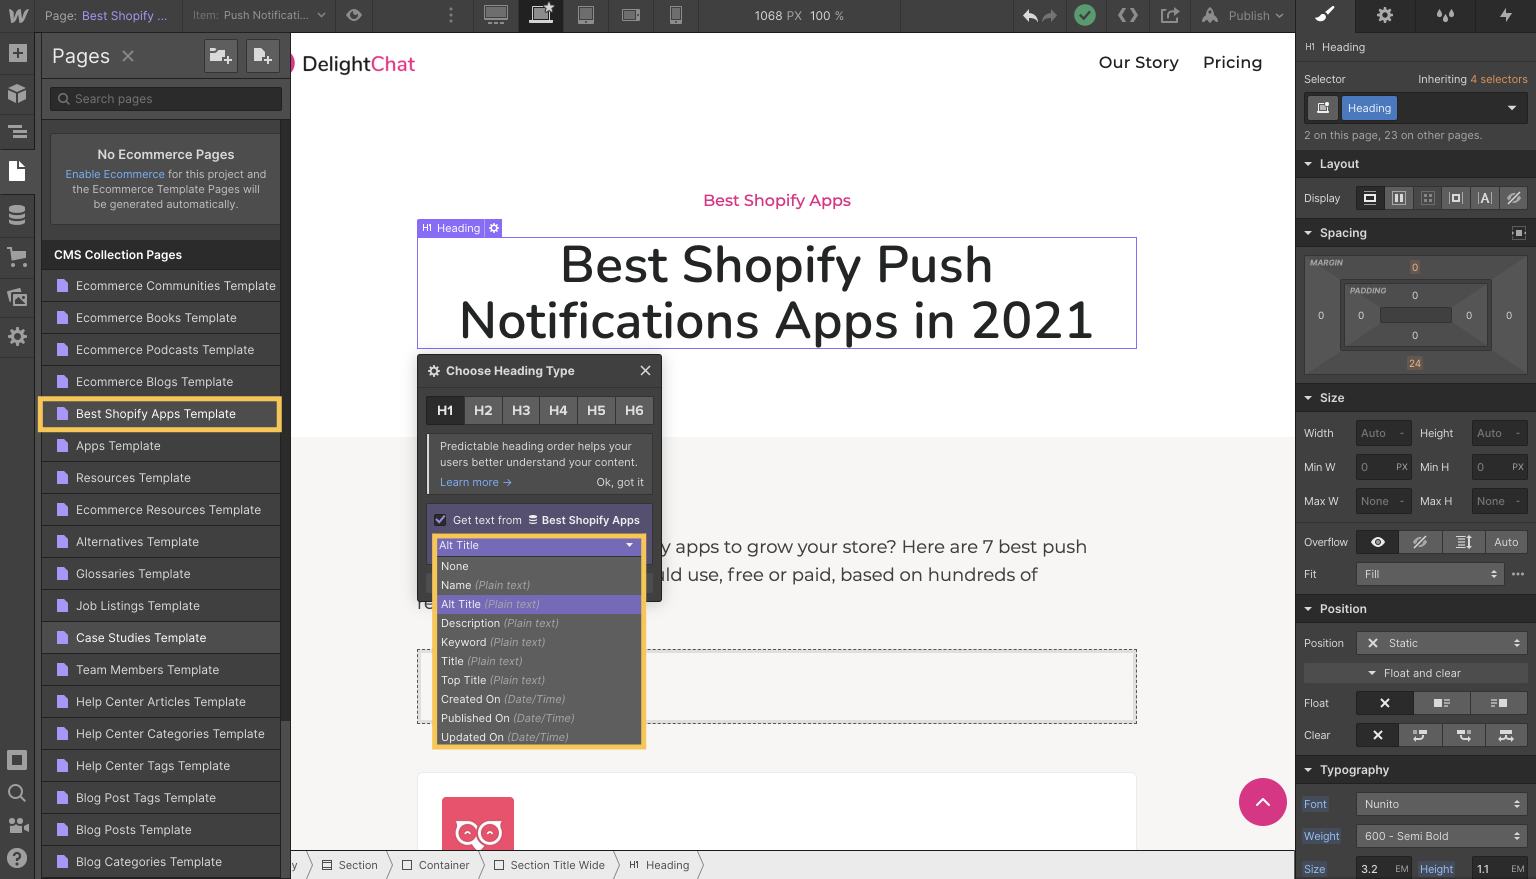Viewport: 1536px width, 879px height.
Task: Choose Description field in dropdown list
Action: (x=539, y=623)
